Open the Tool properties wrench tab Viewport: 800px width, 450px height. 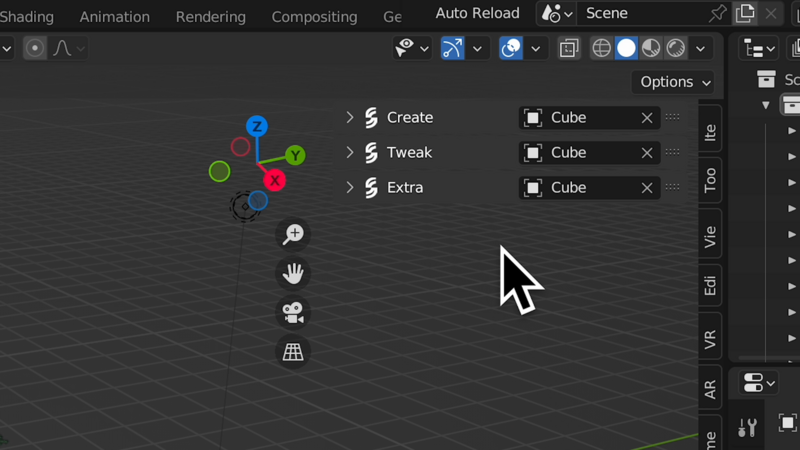tap(747, 428)
